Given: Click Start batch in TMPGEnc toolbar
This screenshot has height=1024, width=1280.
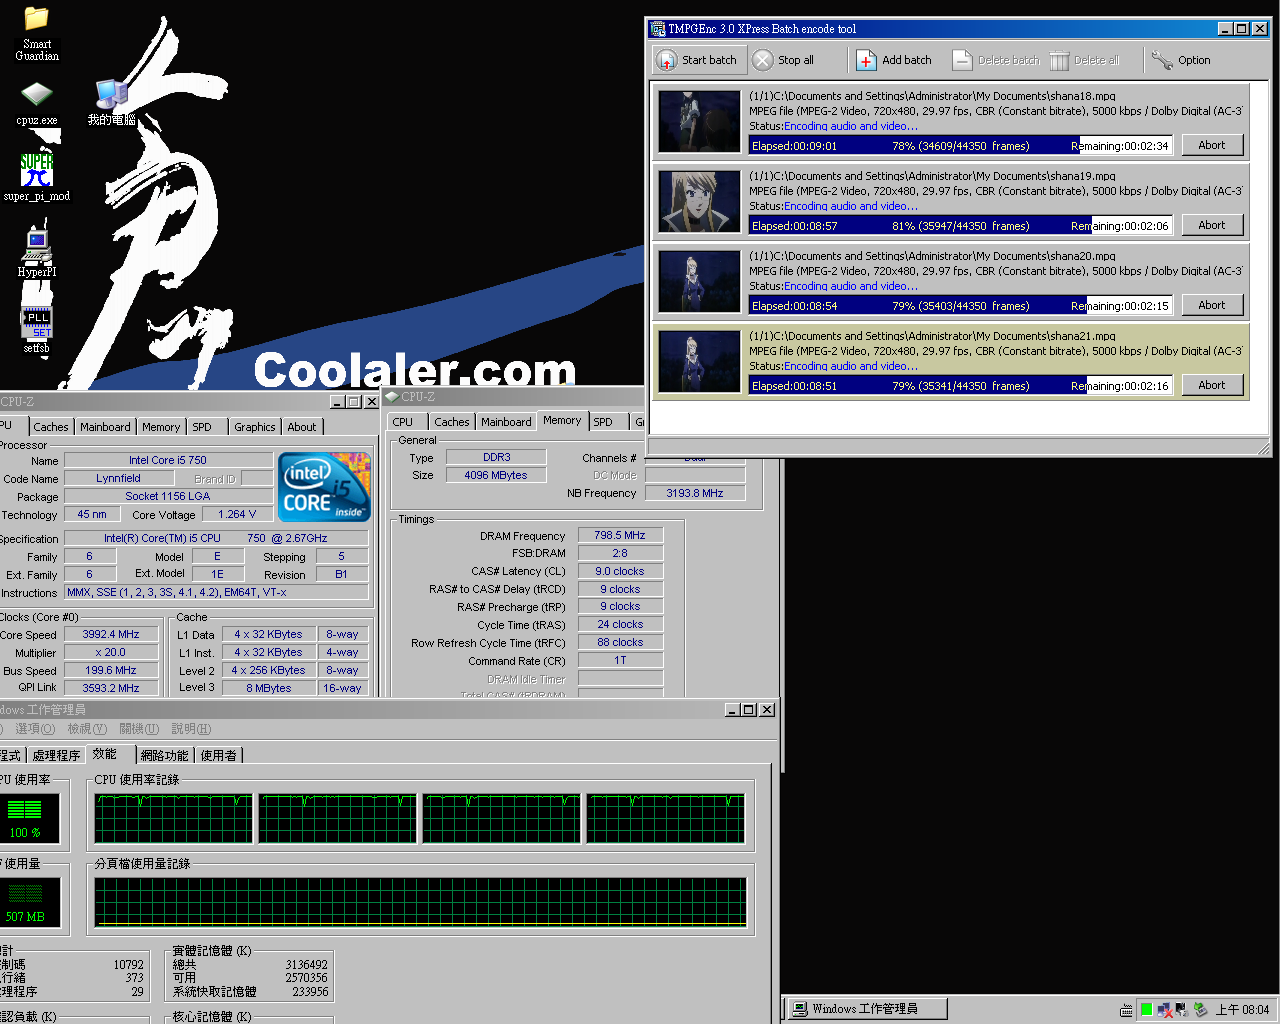Looking at the screenshot, I should 697,60.
